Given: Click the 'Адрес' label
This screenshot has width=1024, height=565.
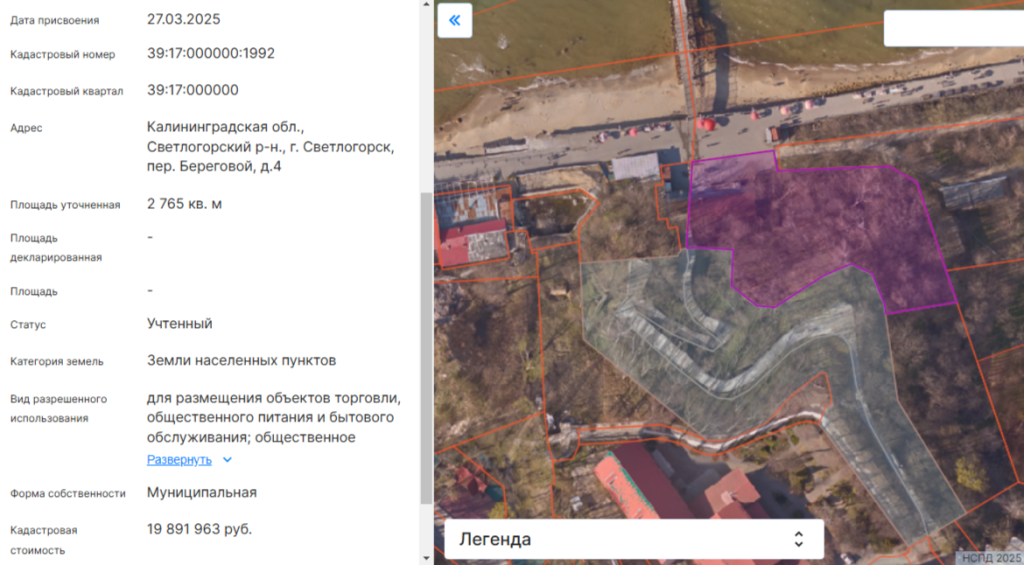Looking at the screenshot, I should point(26,128).
